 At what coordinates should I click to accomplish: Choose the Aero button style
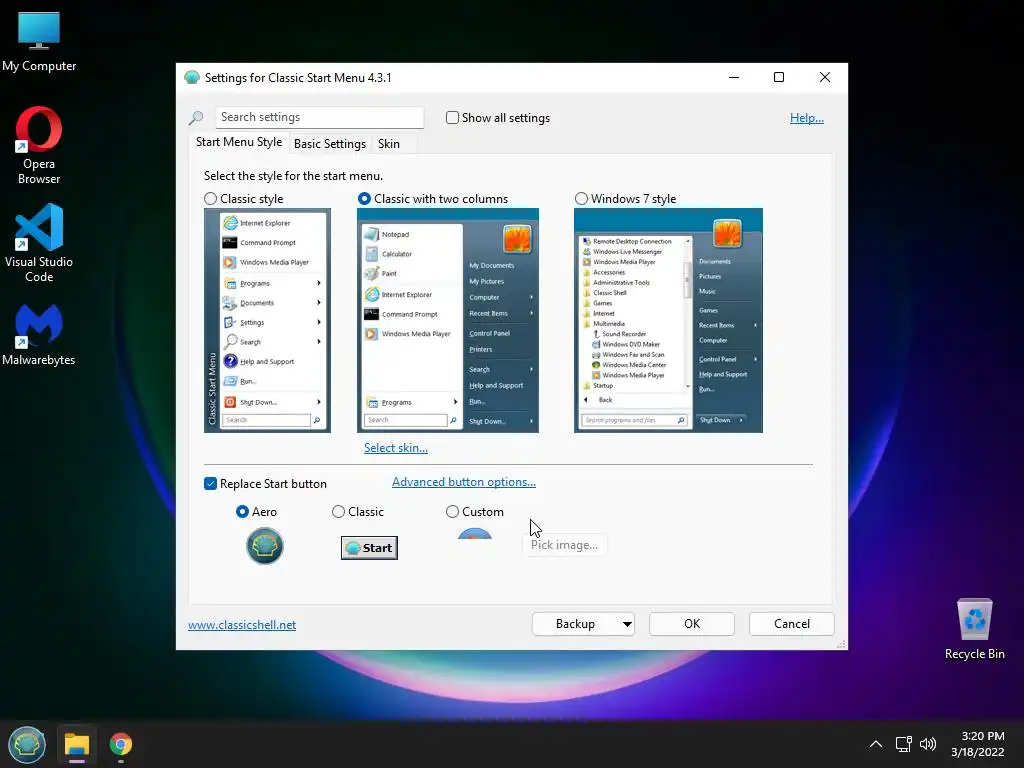pos(242,512)
